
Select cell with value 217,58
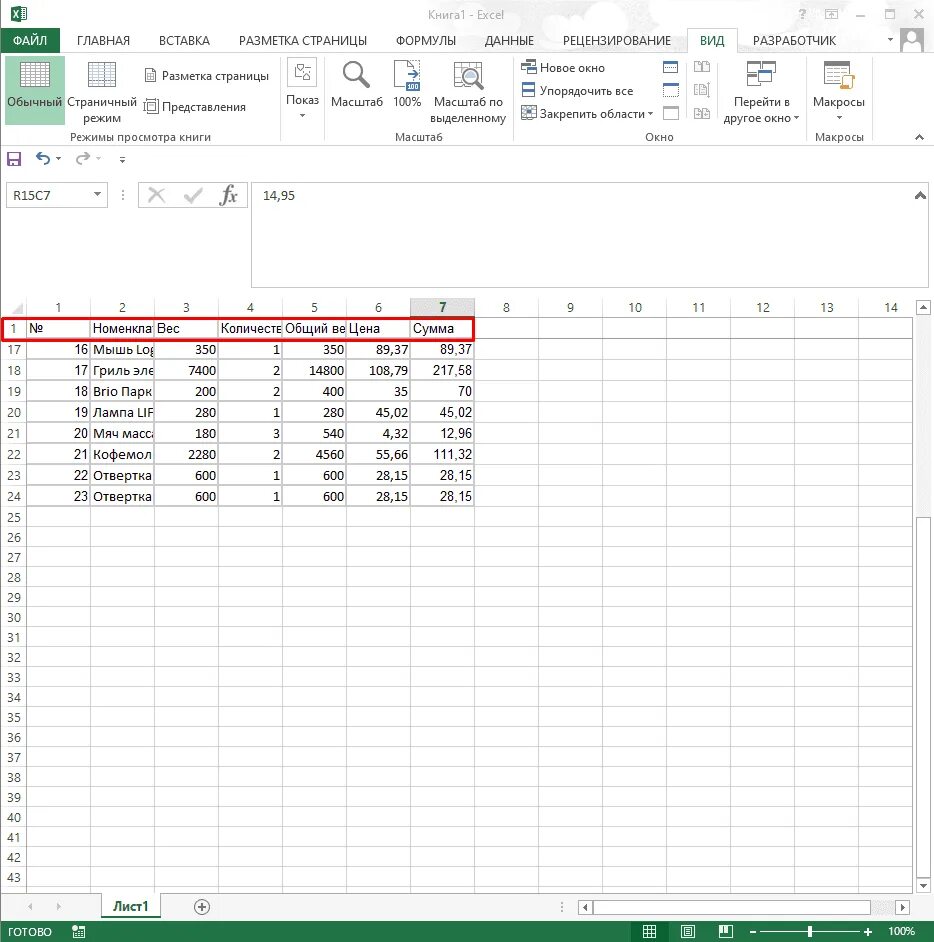tap(443, 370)
